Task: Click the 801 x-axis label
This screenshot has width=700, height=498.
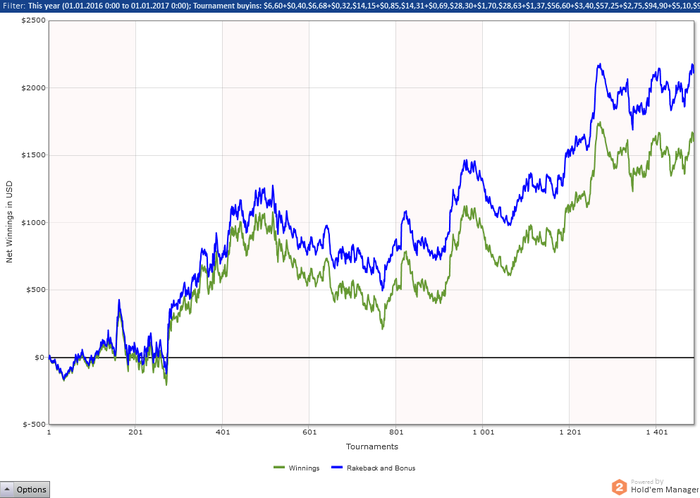Action: pos(396,432)
